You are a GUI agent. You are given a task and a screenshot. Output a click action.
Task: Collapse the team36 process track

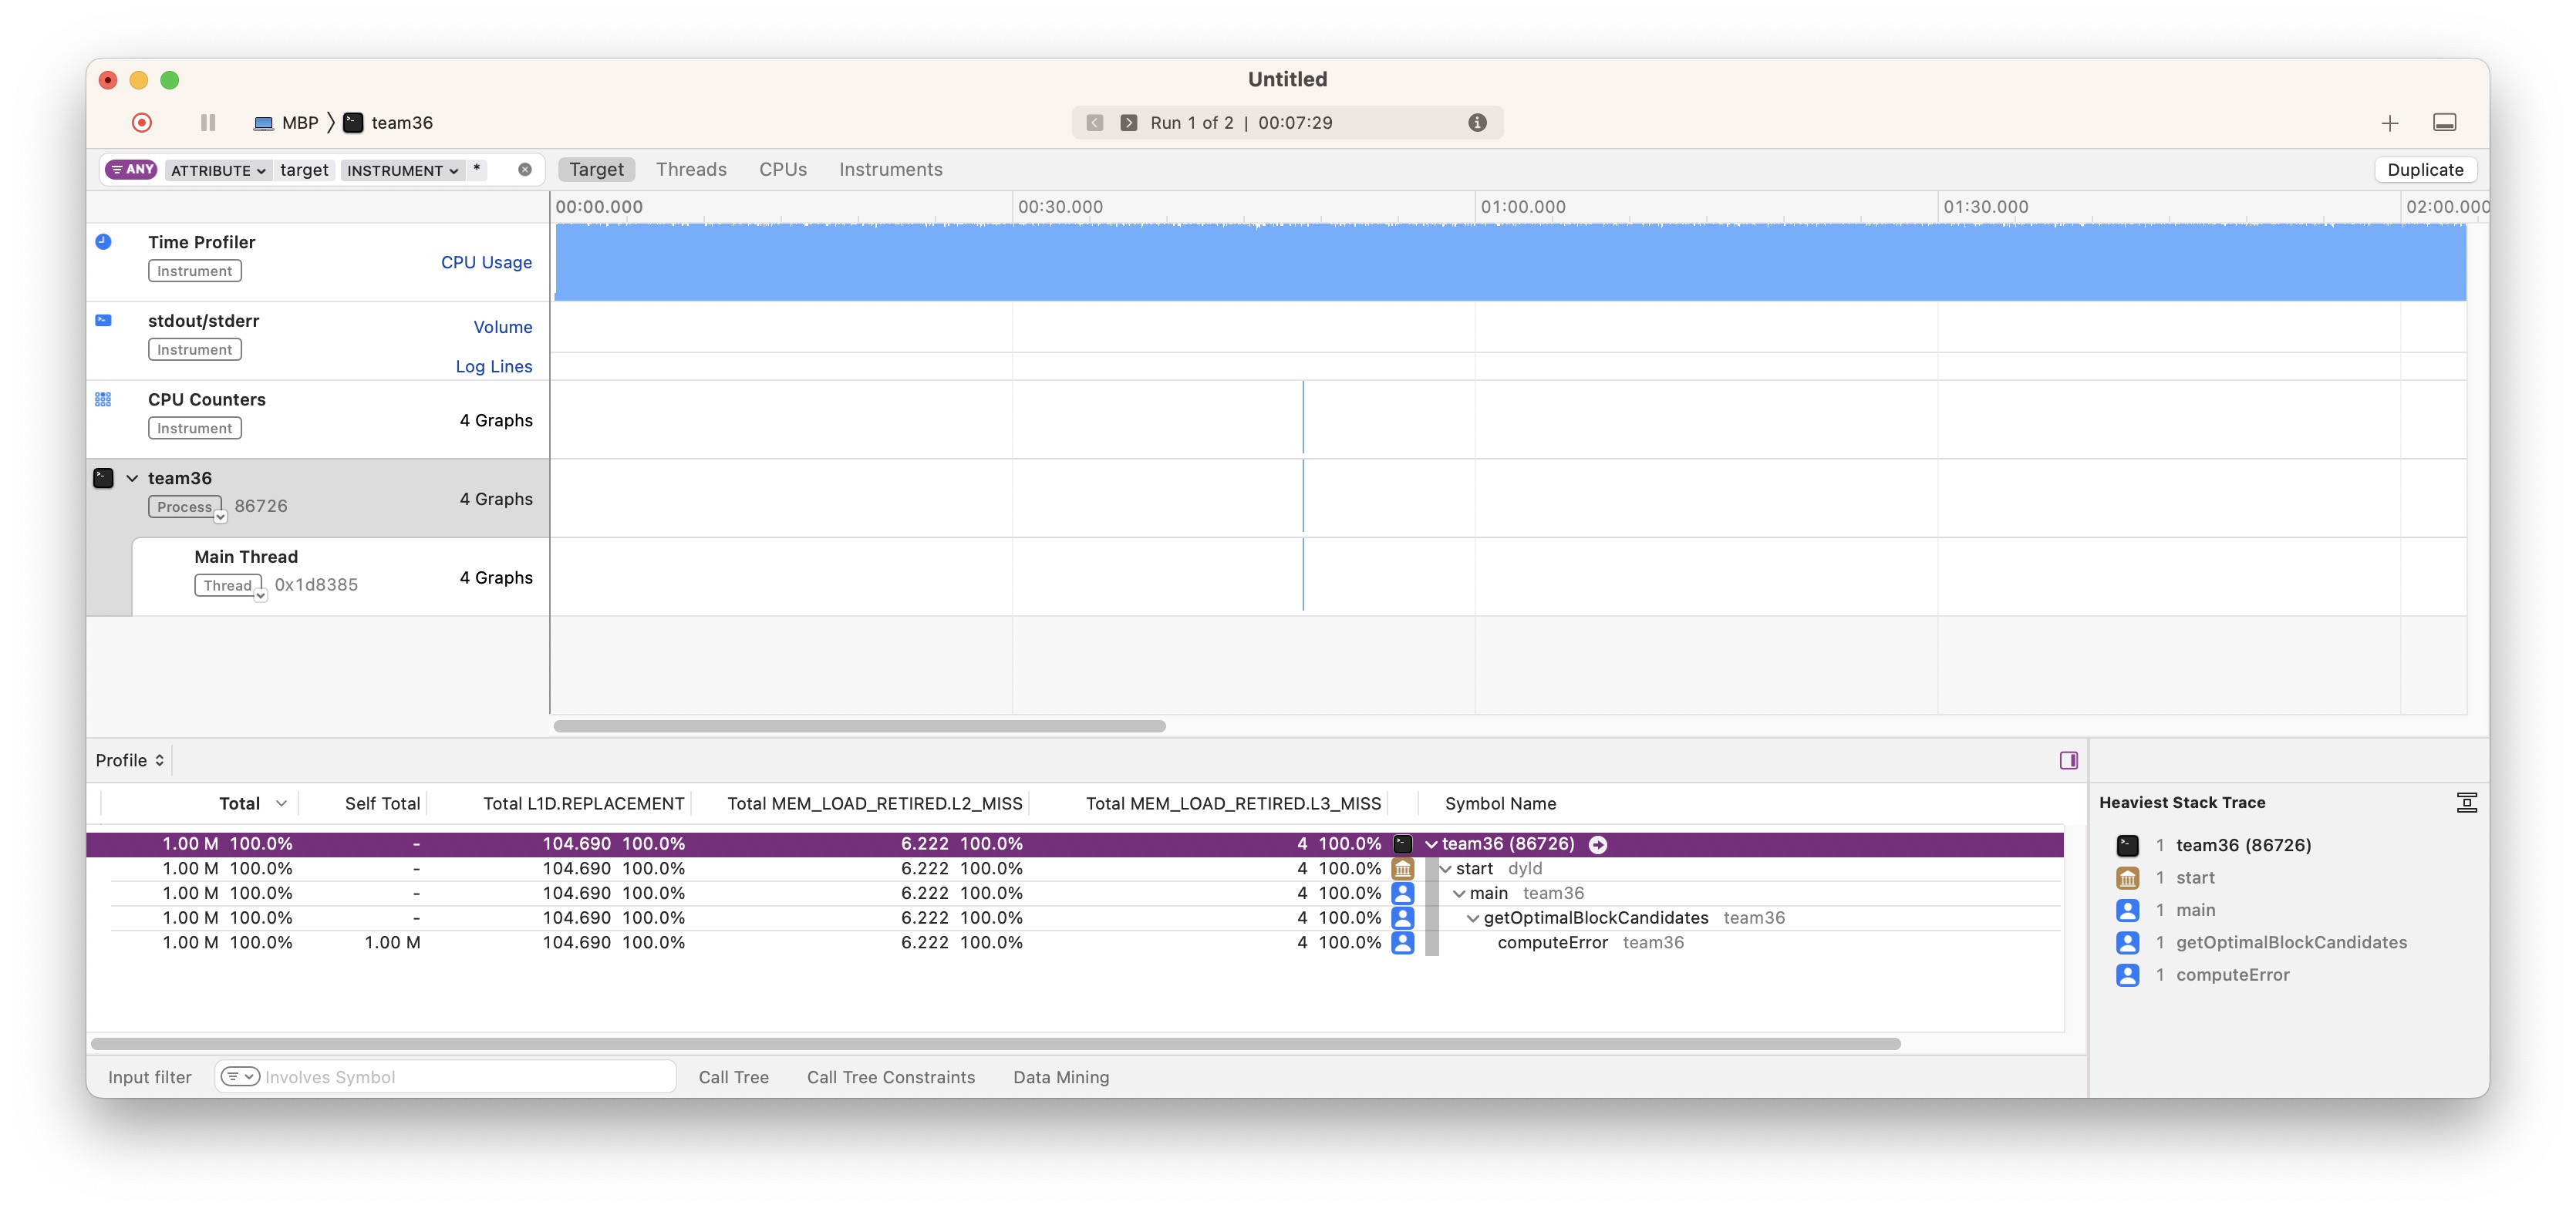(x=132, y=478)
